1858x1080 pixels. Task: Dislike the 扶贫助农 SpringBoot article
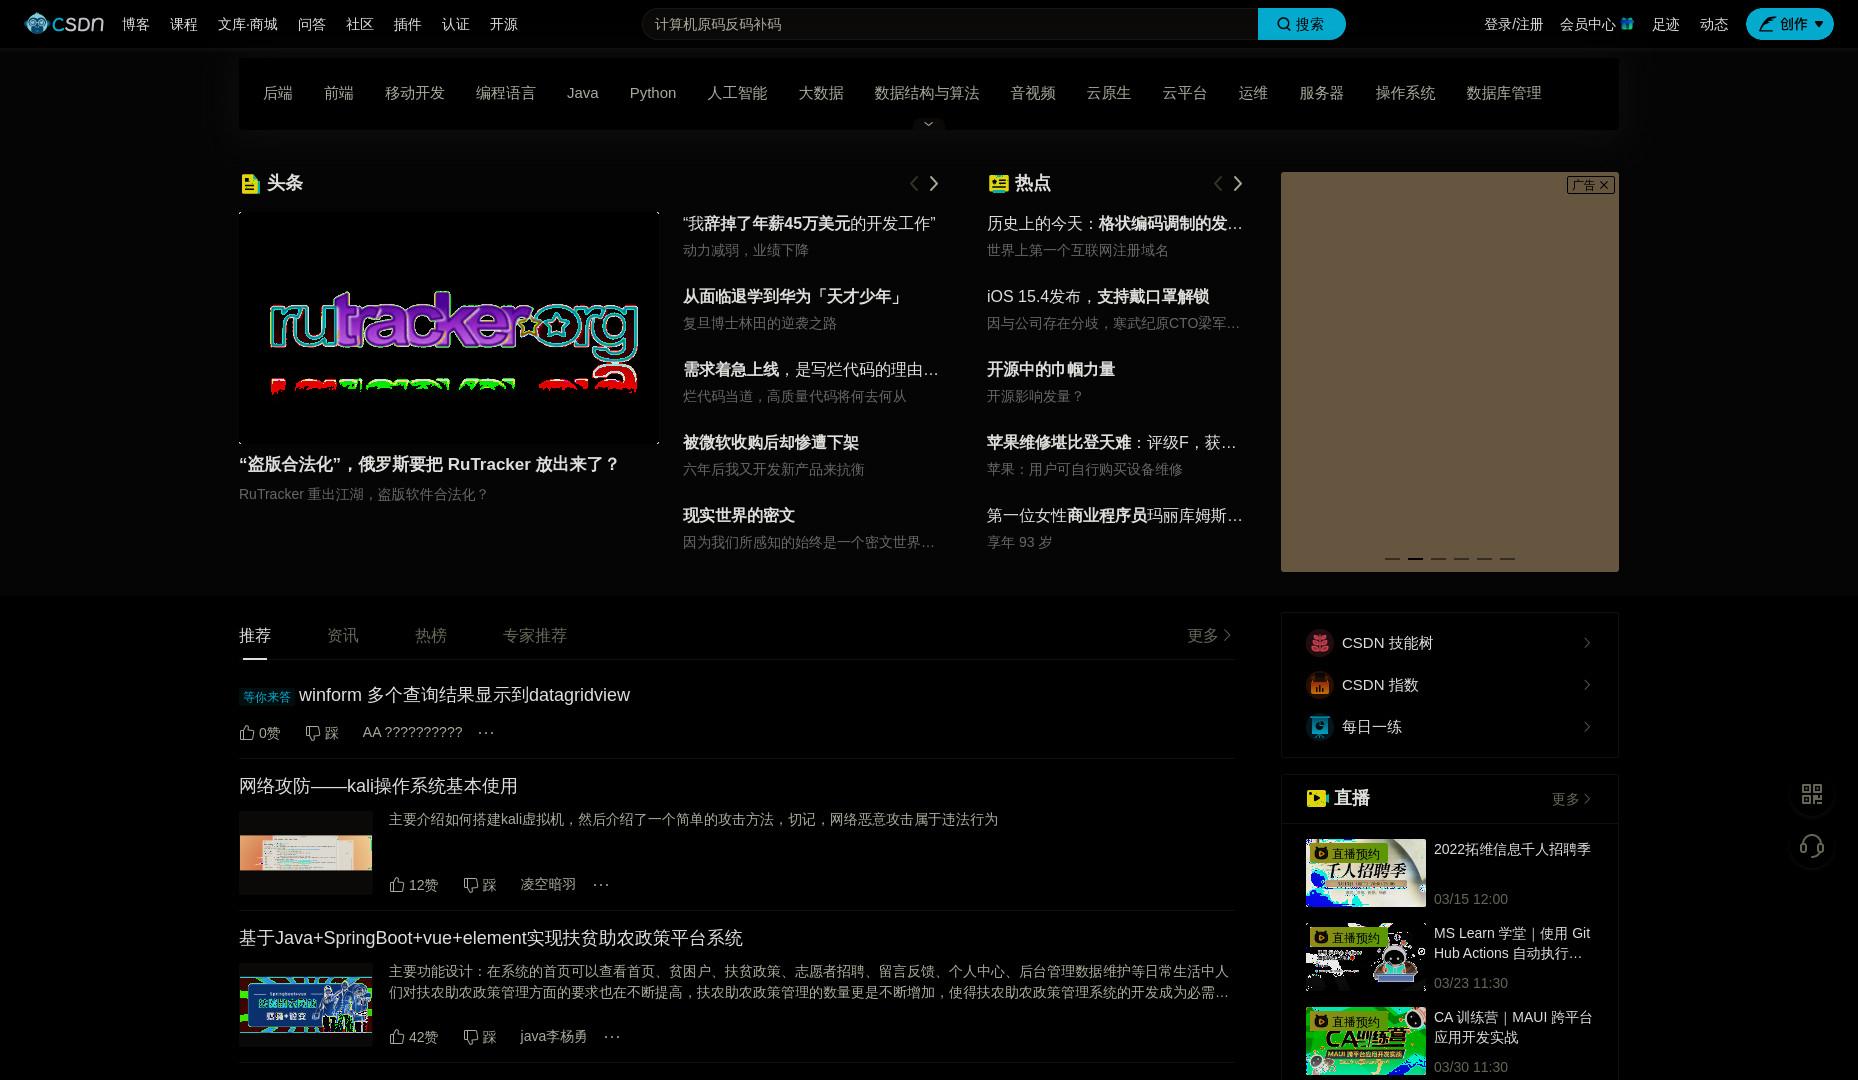pos(480,1037)
